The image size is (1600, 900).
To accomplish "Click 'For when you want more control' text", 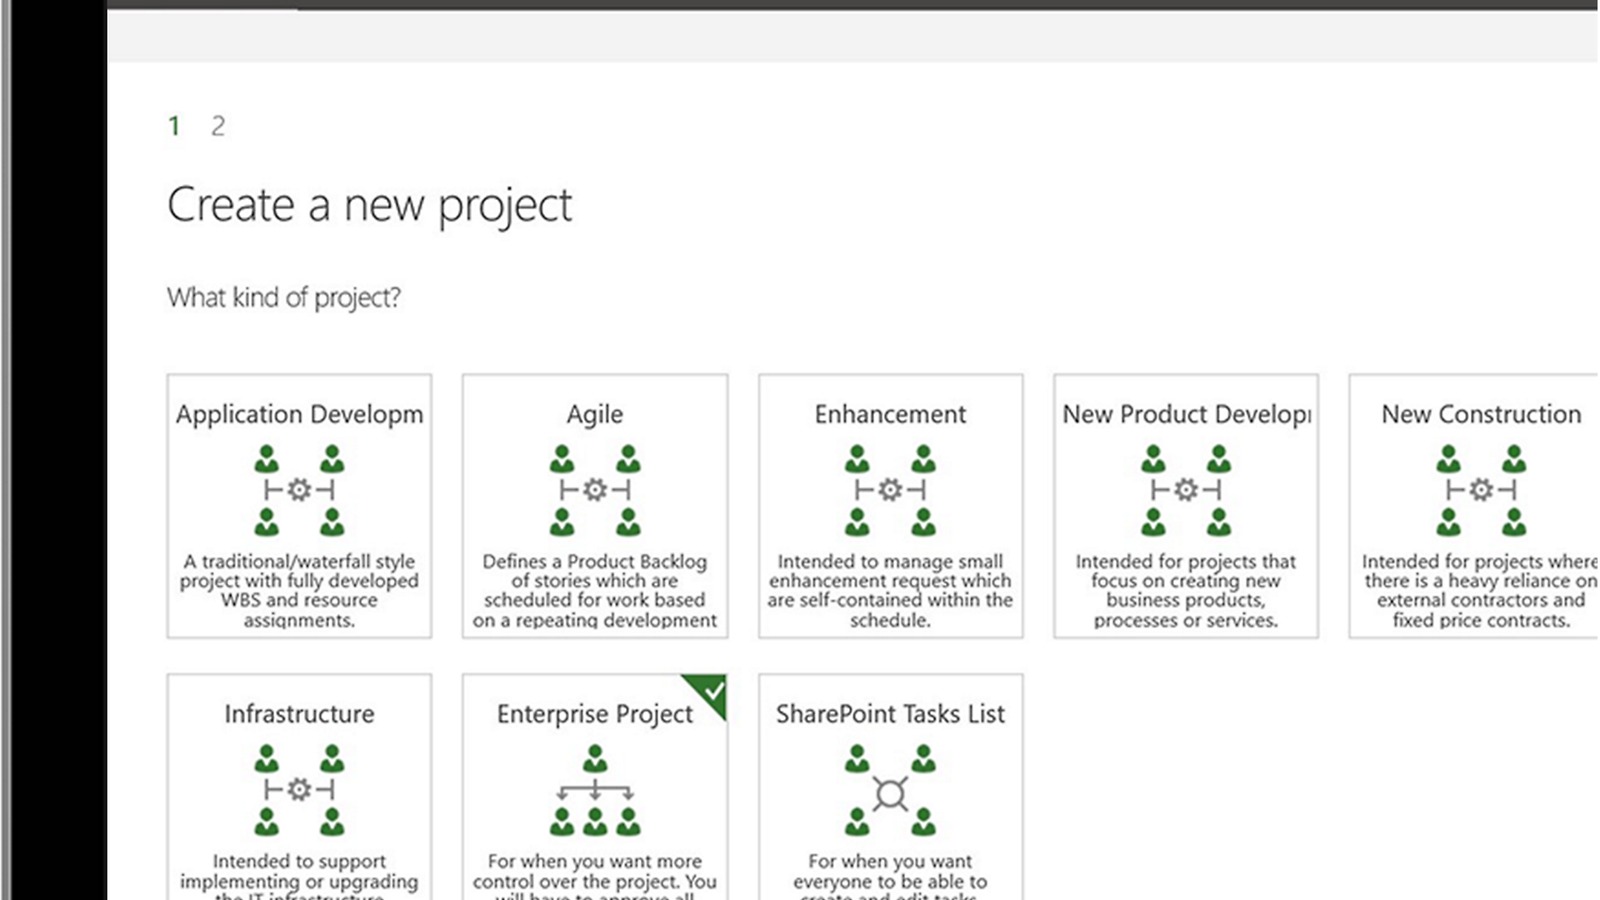I will 595,876.
